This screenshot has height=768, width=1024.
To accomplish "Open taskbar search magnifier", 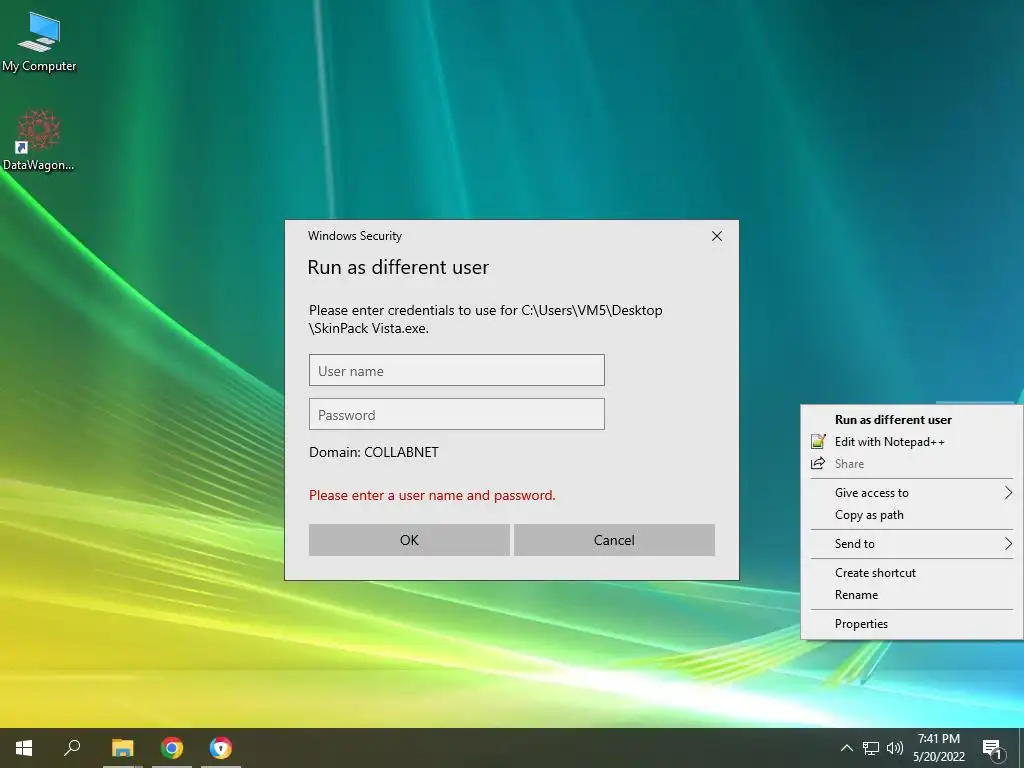I will (72, 748).
